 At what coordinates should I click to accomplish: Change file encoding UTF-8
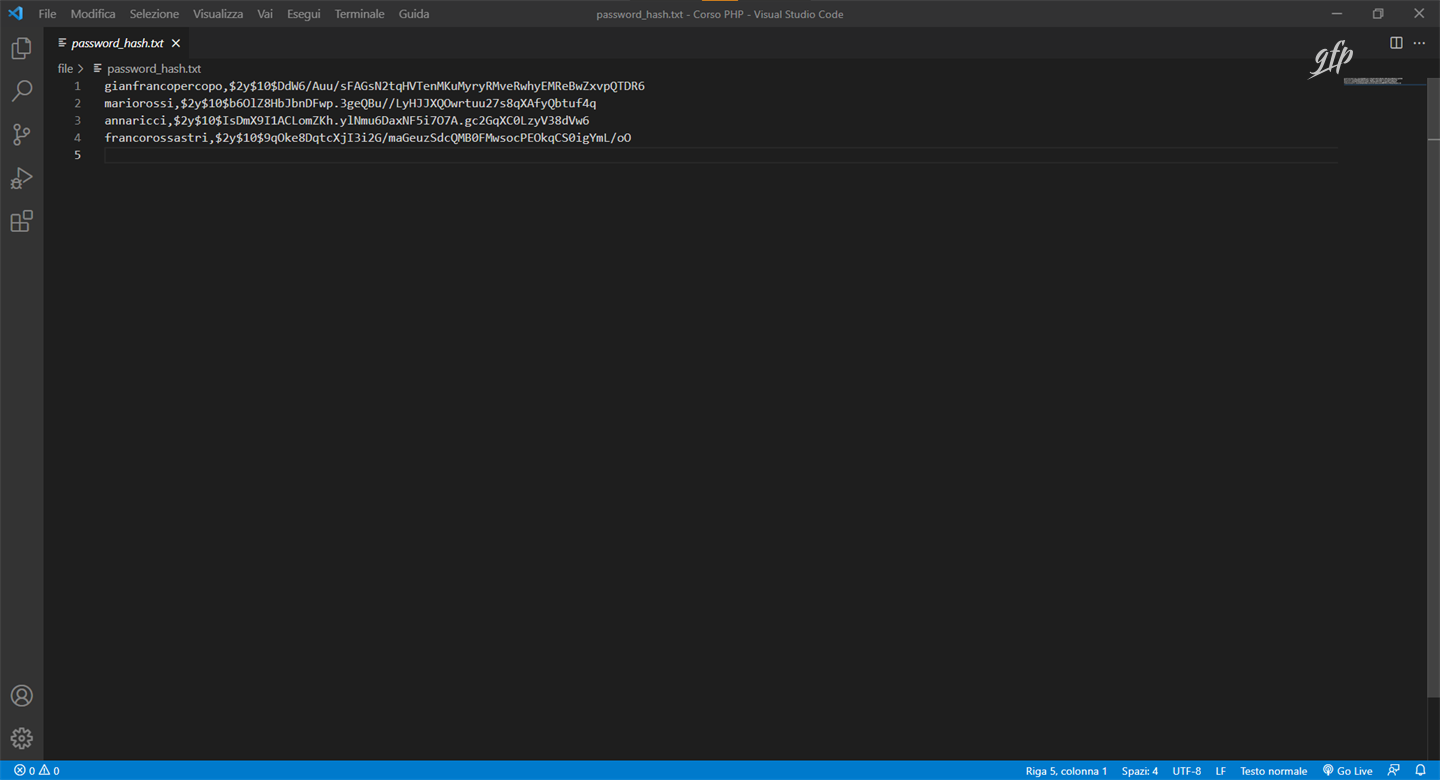pyautogui.click(x=1187, y=771)
